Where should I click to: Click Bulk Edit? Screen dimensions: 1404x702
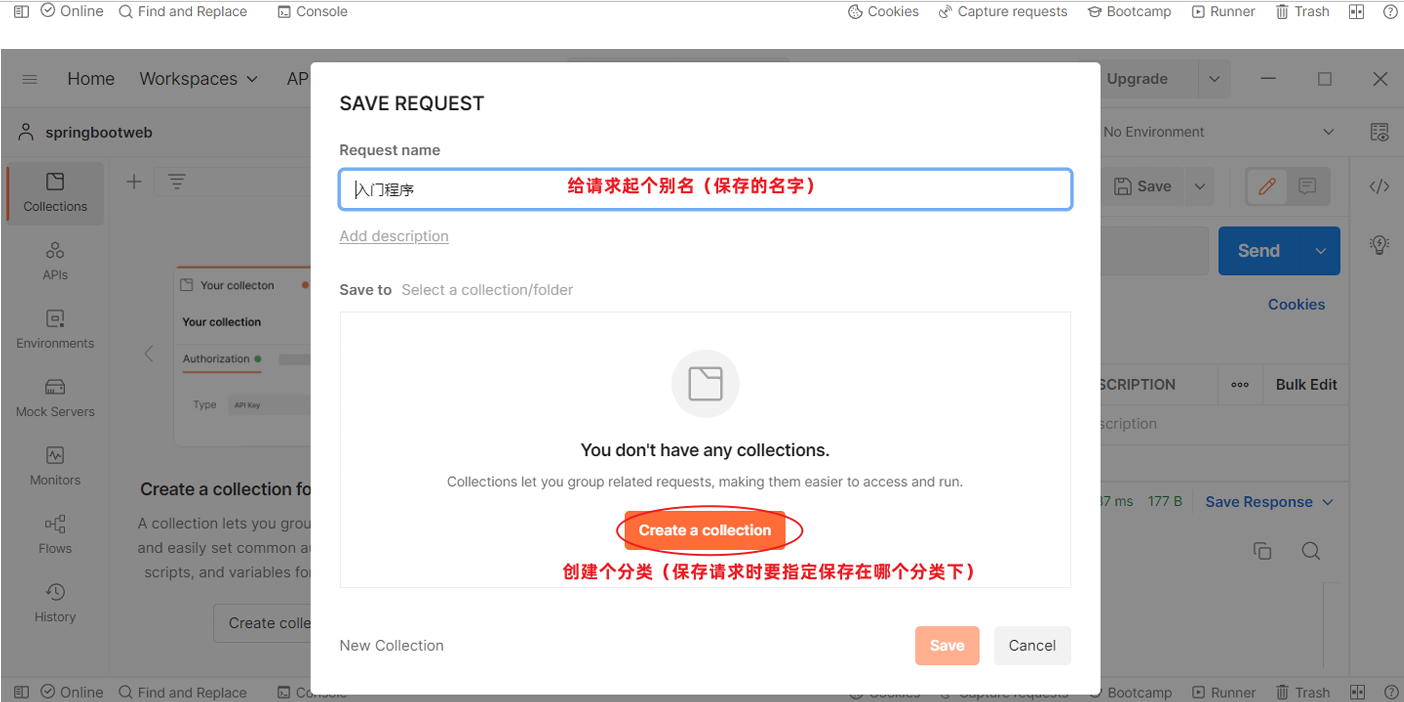point(1306,384)
